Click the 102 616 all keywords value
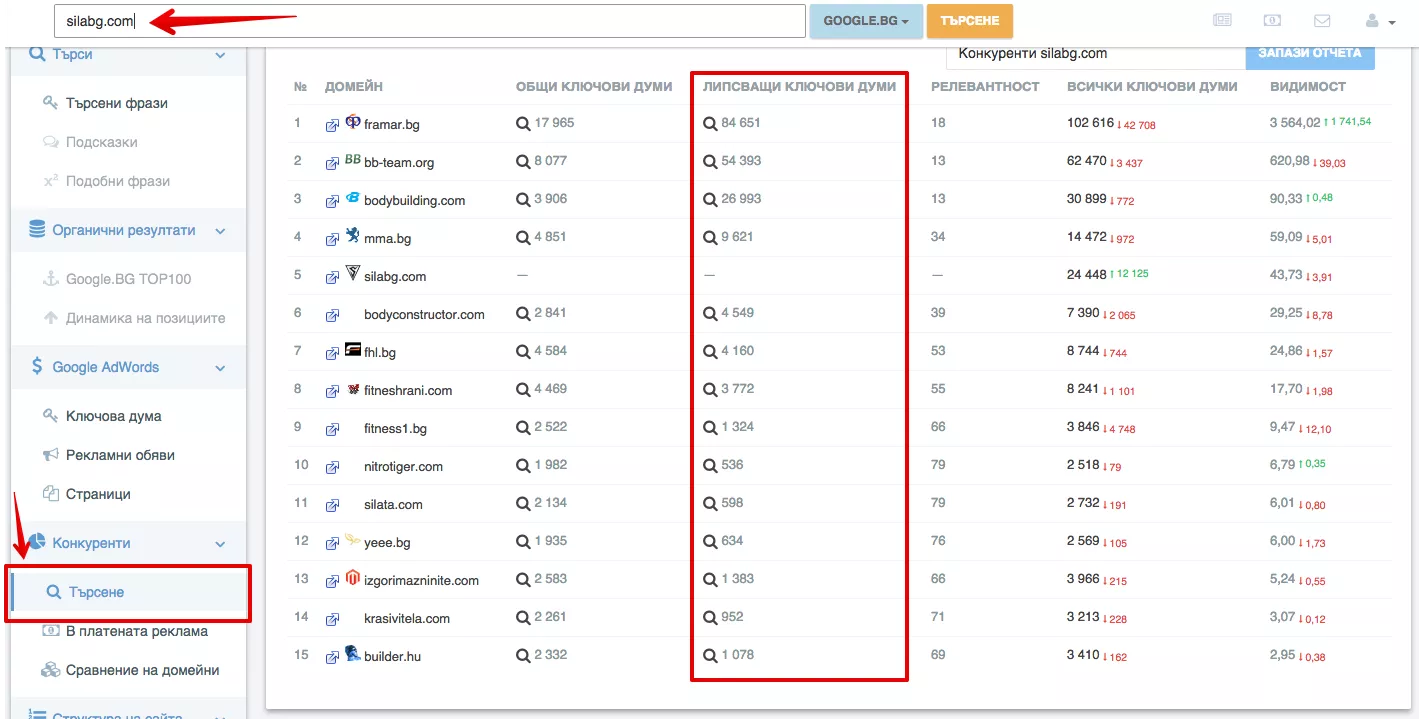The height and width of the screenshot is (719, 1419). pos(1090,123)
